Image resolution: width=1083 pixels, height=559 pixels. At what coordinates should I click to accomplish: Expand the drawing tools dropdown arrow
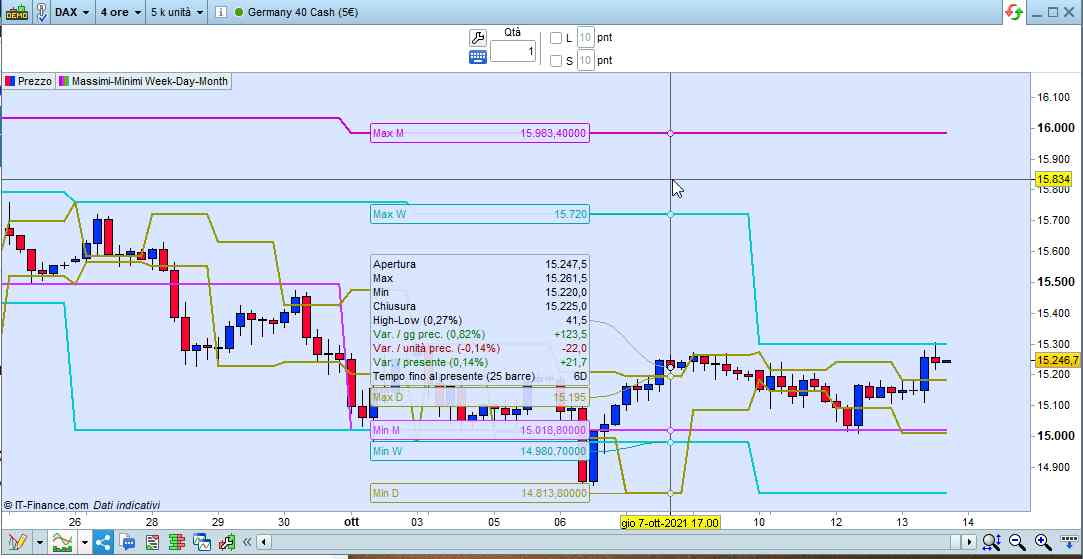point(39,542)
